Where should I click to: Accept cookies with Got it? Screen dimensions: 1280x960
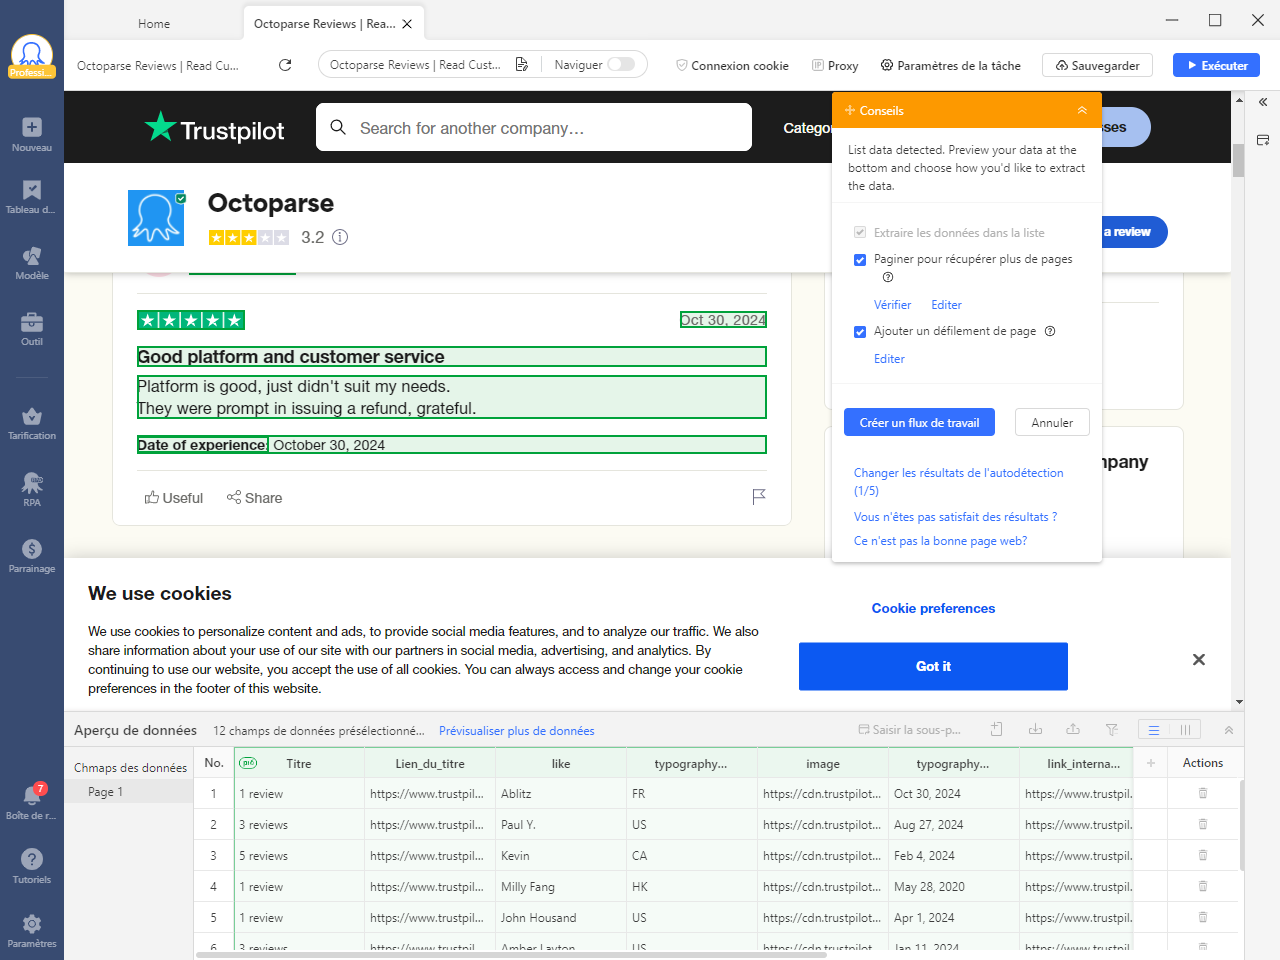point(933,666)
